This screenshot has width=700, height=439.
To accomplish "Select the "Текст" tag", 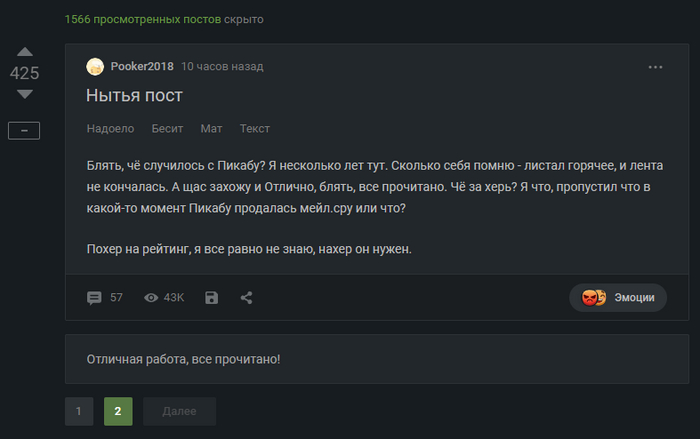I will coord(254,129).
